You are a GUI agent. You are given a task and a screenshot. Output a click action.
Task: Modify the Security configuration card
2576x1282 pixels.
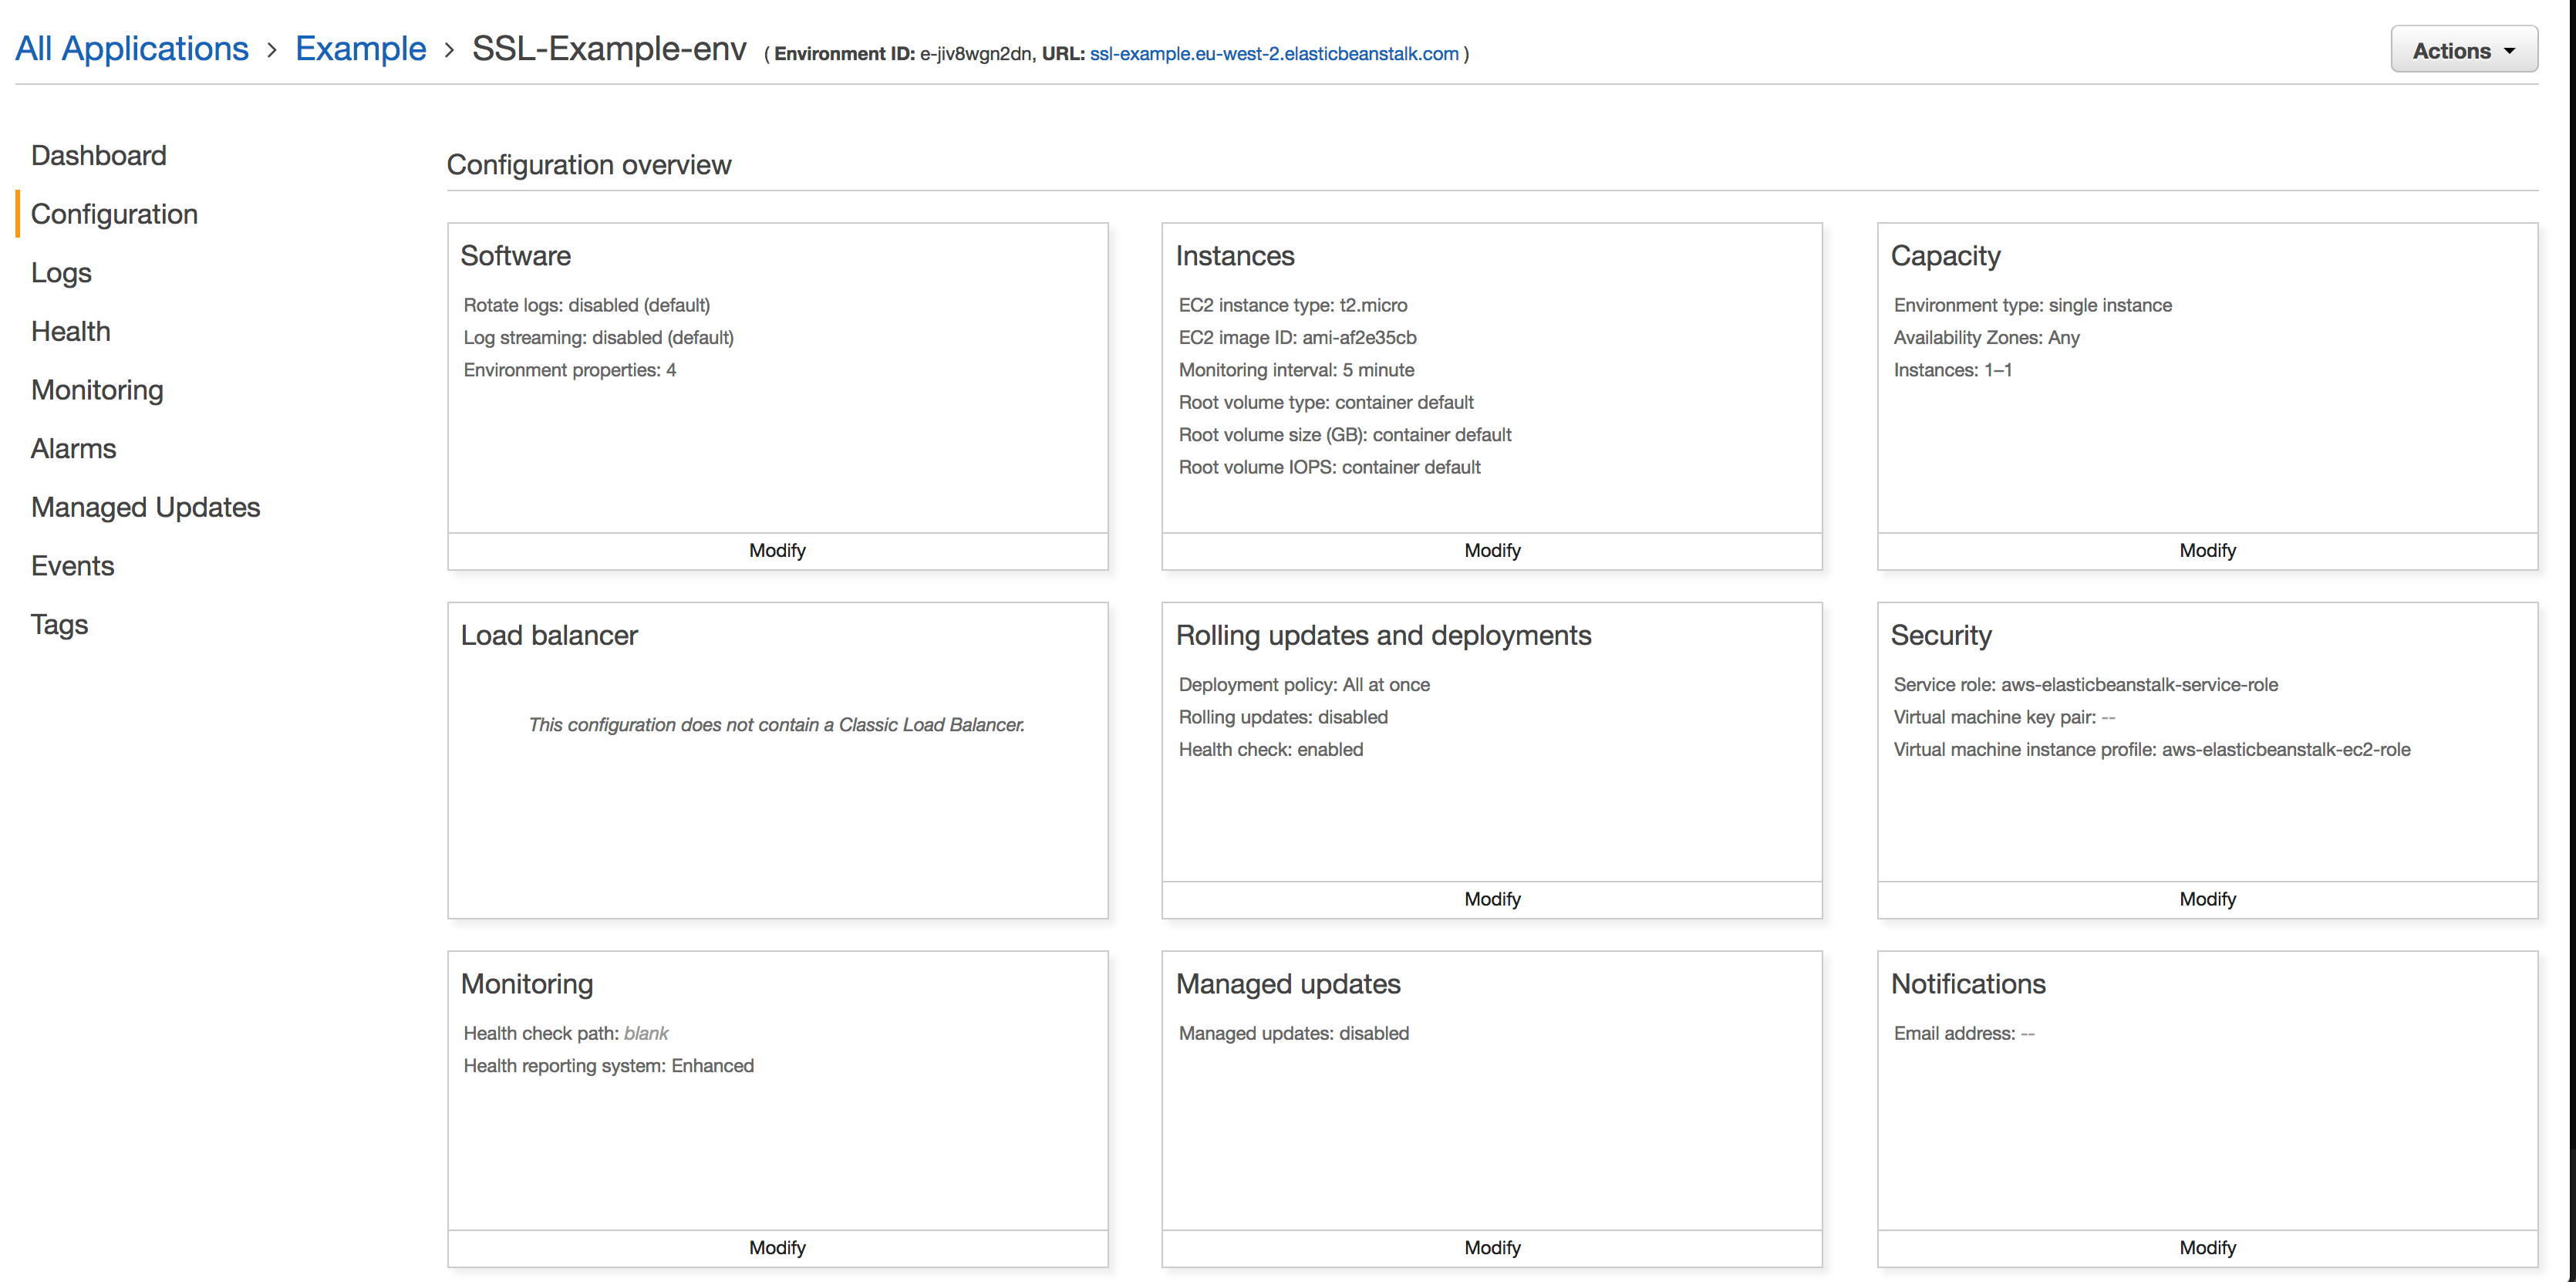coord(2208,899)
